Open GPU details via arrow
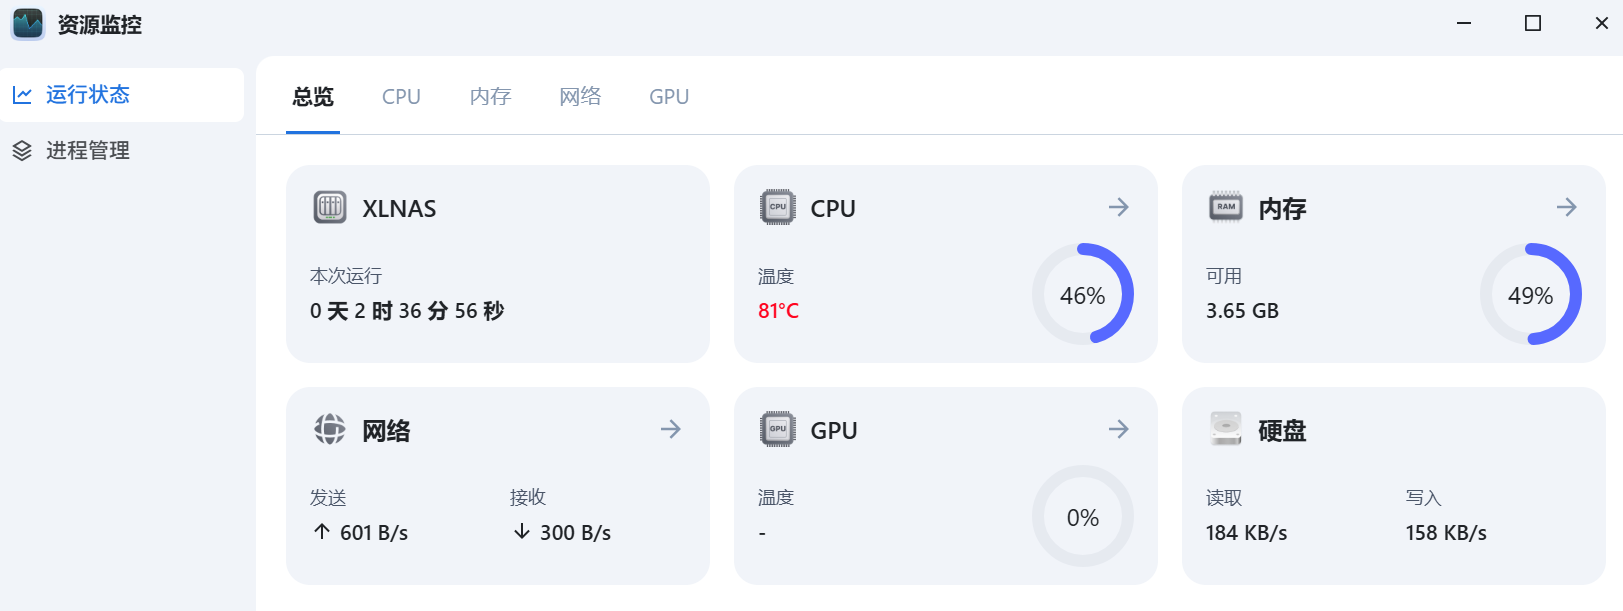Viewport: 1623px width, 611px height. [1119, 429]
